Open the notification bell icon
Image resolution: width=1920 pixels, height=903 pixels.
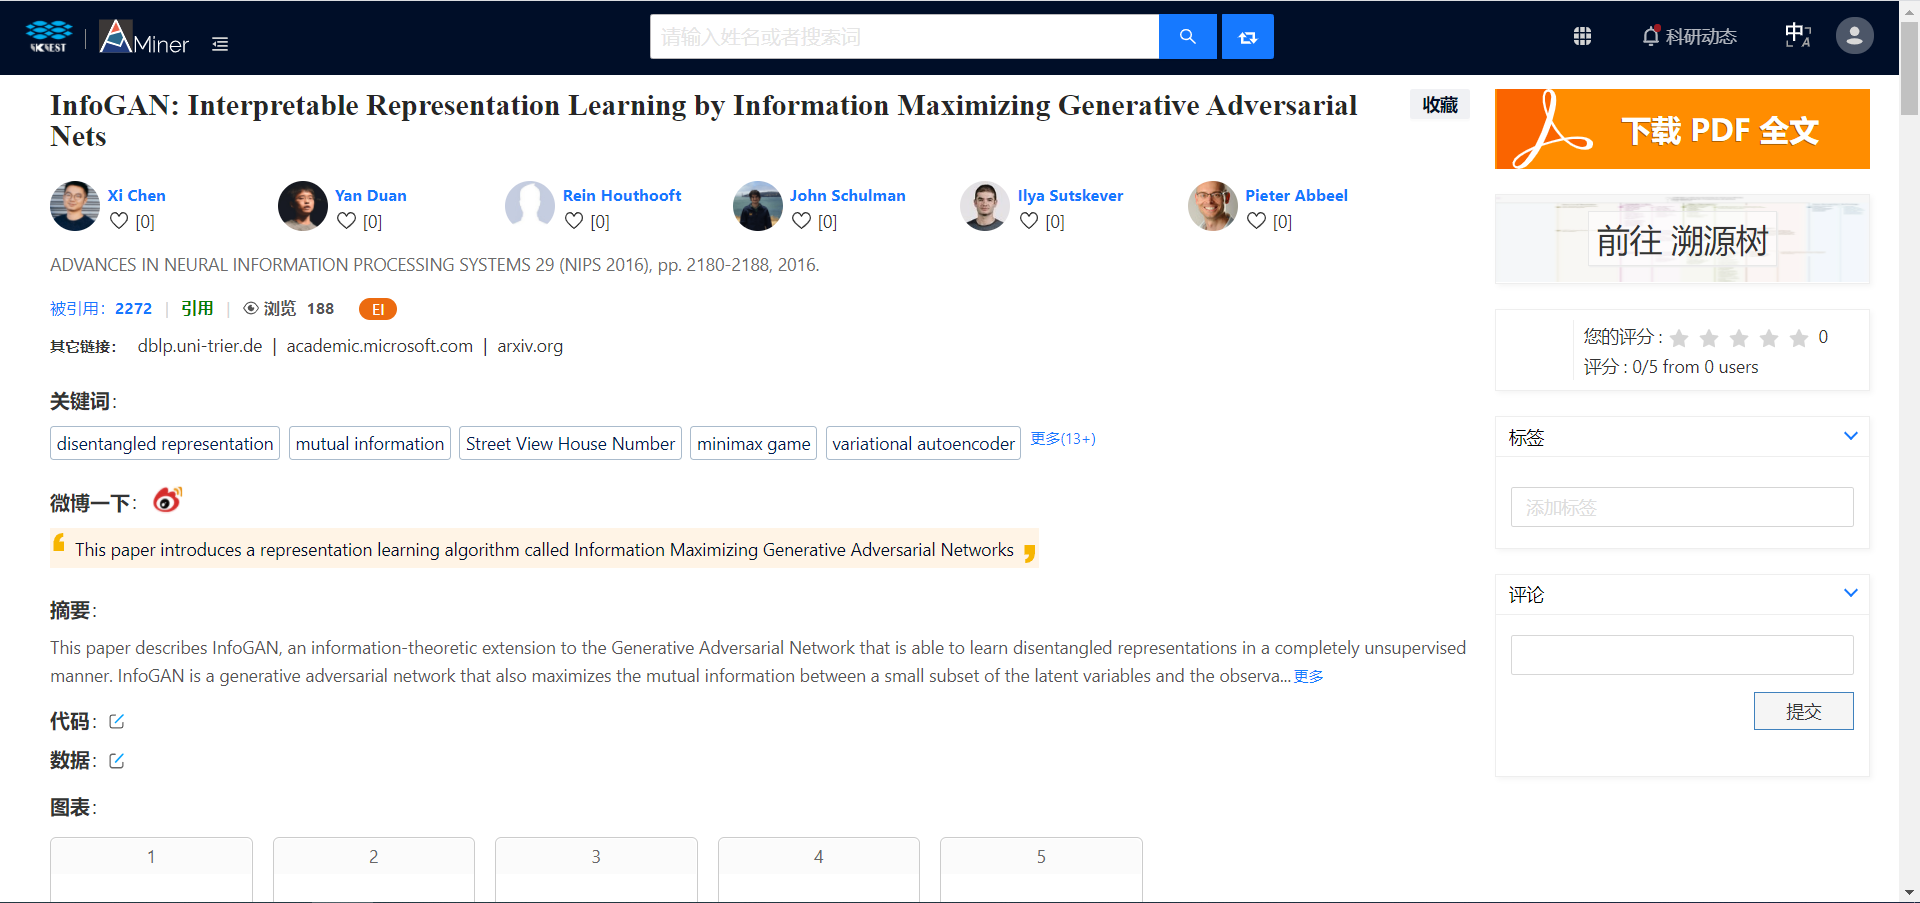tap(1650, 36)
